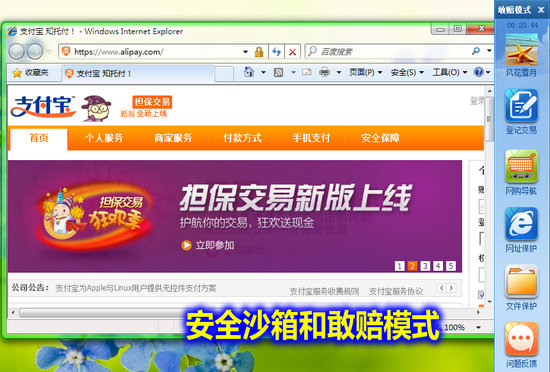
Task: Switch to 安全保障 navigation tab
Action: tap(380, 138)
